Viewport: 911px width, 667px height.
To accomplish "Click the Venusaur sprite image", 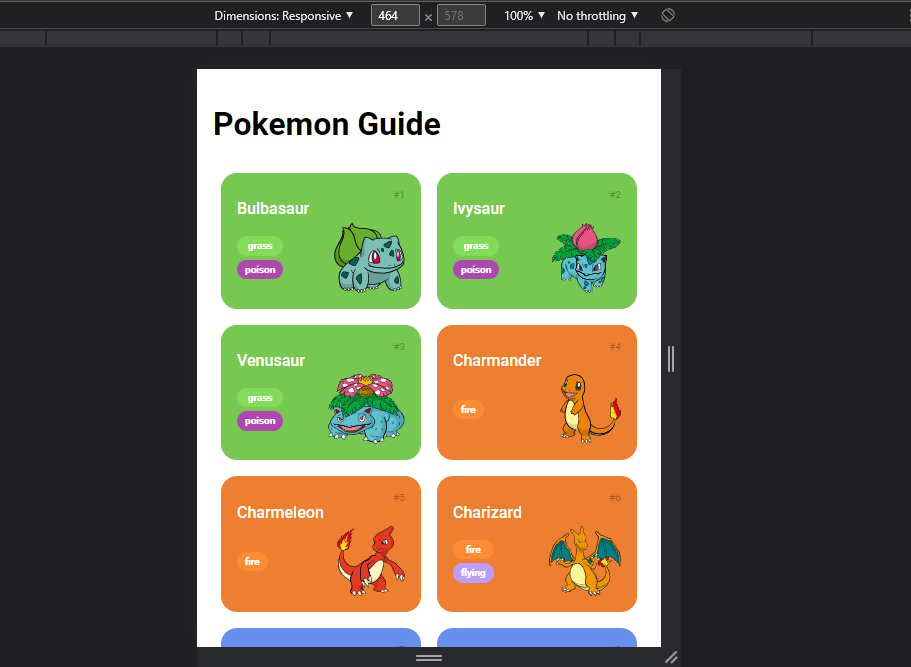I will coord(370,410).
